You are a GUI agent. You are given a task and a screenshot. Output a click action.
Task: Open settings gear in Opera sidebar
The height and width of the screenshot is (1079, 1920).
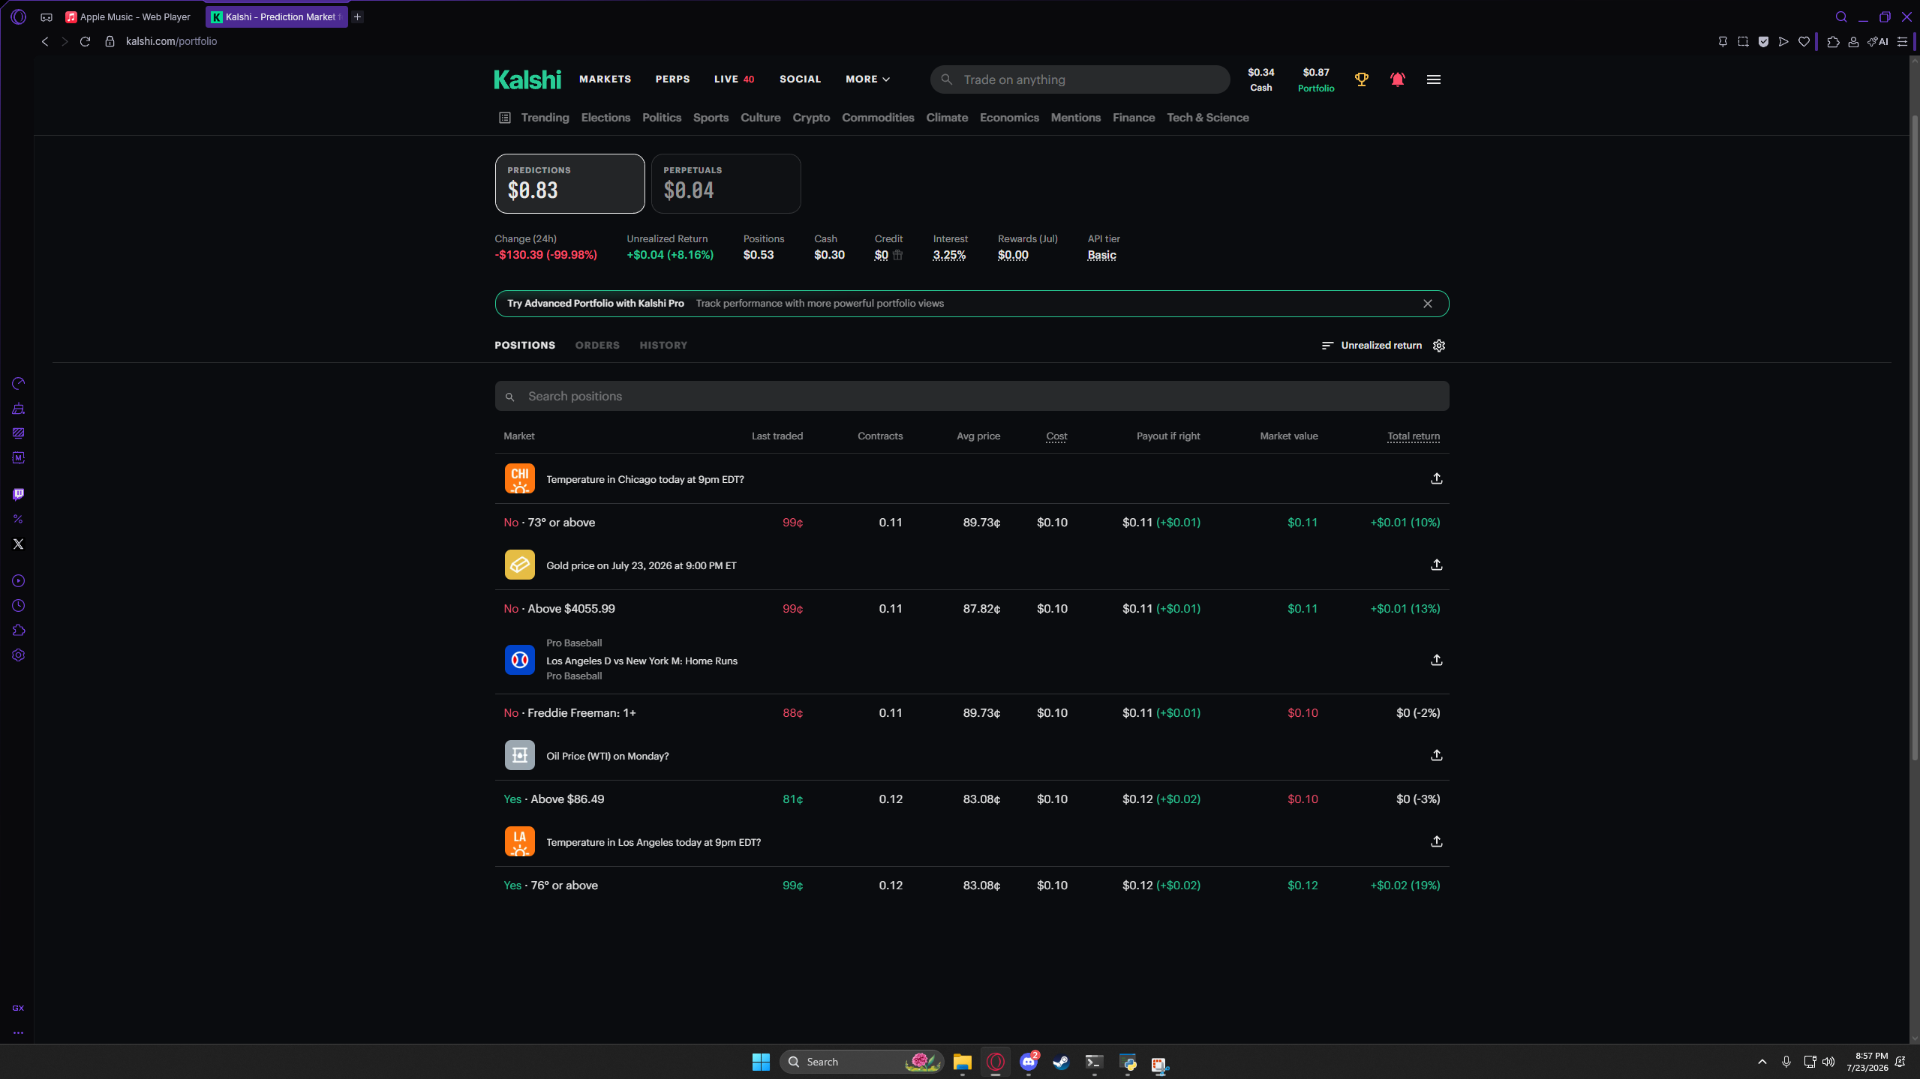coord(18,656)
